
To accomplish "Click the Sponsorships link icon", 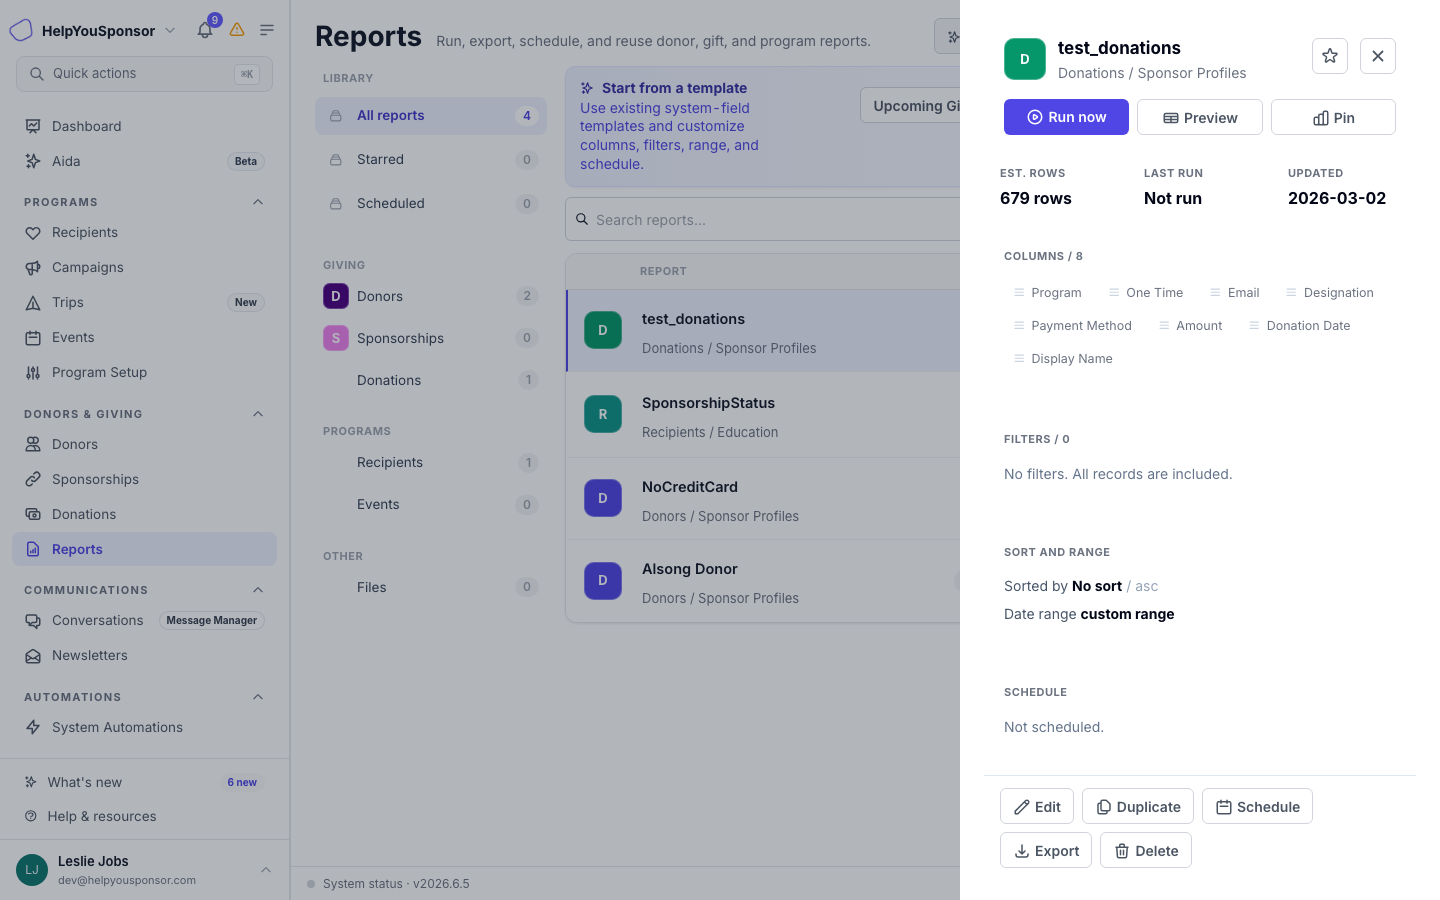I will click(x=33, y=479).
